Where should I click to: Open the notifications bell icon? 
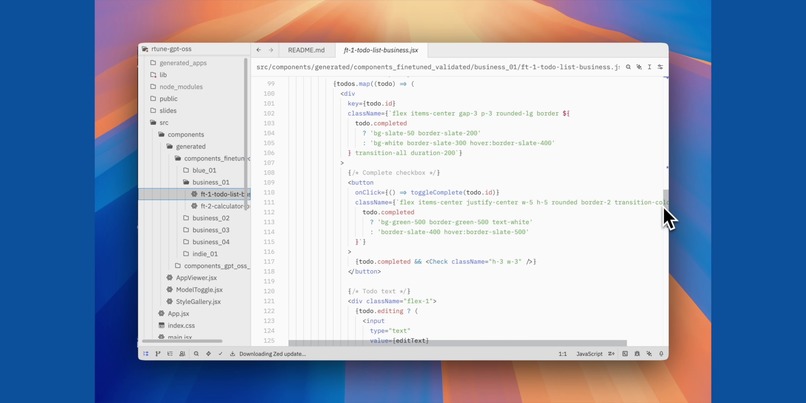(x=662, y=354)
